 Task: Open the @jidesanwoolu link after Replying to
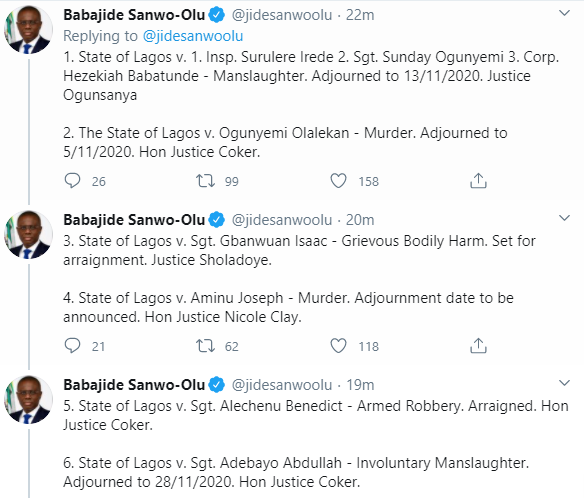point(193,36)
